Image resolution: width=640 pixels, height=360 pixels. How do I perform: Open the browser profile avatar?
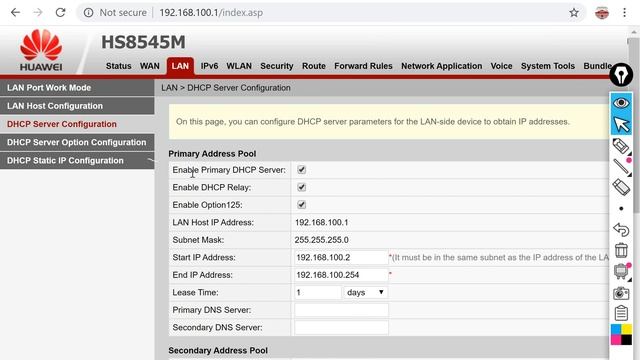(x=602, y=13)
